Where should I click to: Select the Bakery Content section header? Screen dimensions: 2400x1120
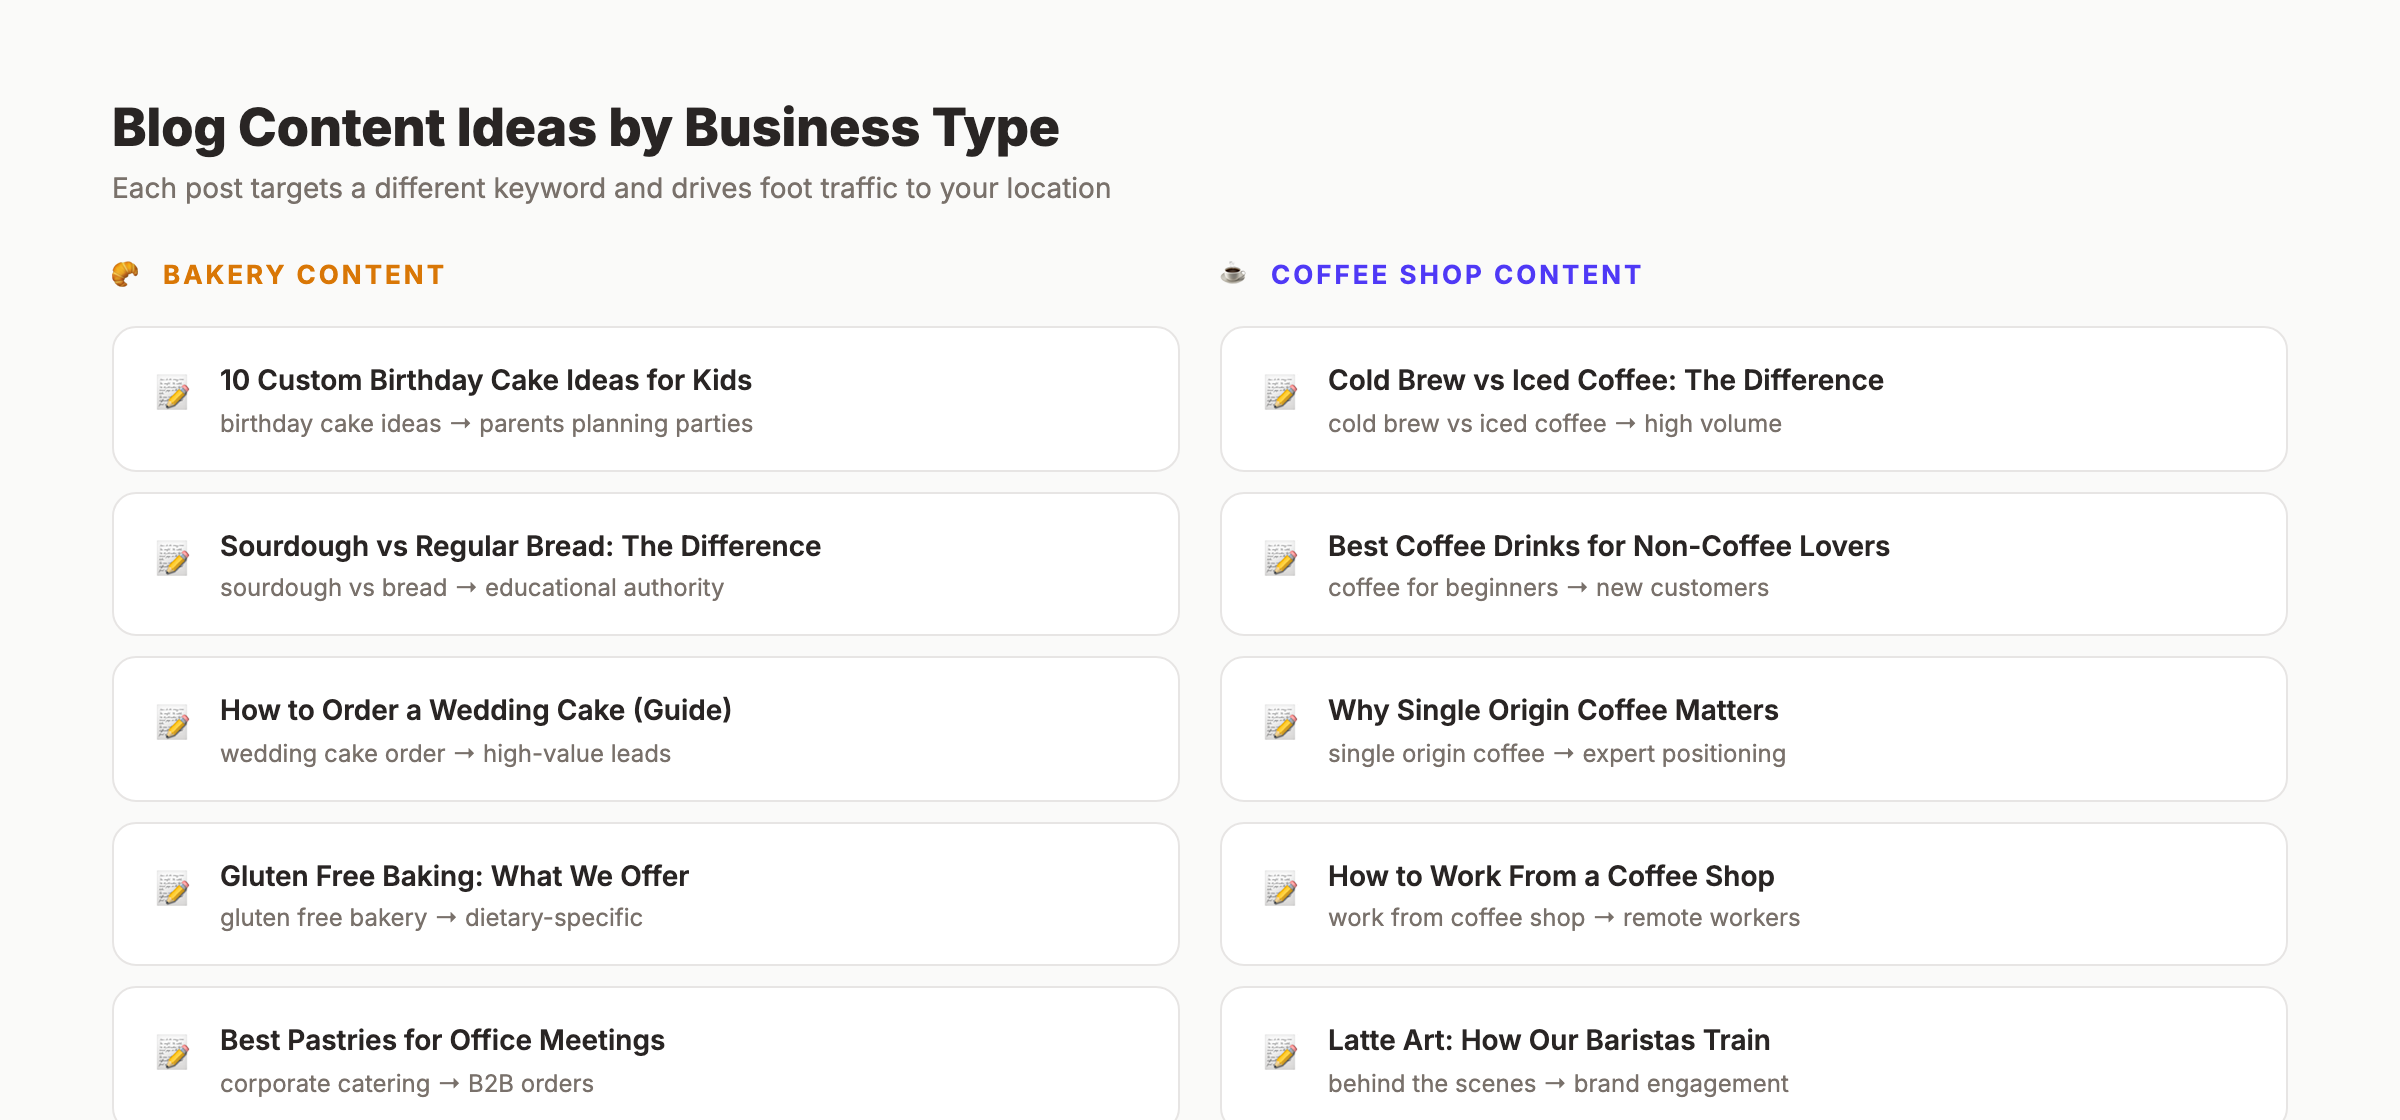click(x=303, y=274)
